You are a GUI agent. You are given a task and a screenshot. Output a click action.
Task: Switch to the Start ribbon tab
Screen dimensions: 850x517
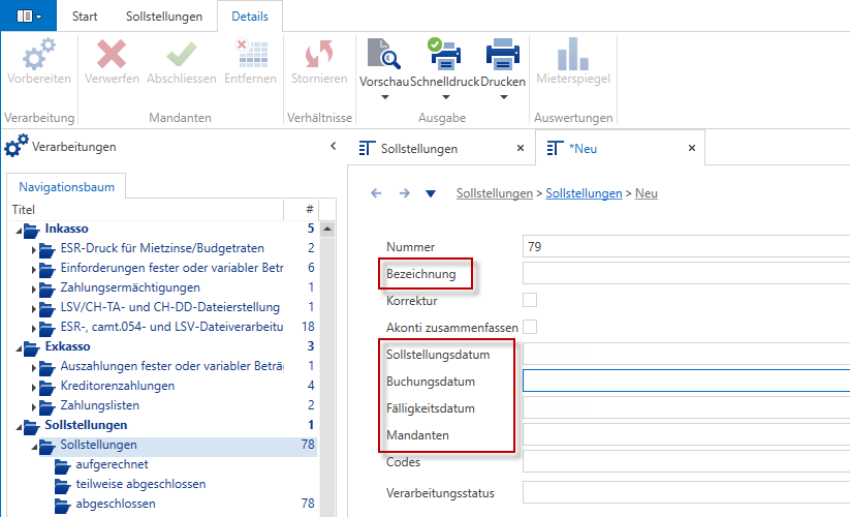(85, 16)
